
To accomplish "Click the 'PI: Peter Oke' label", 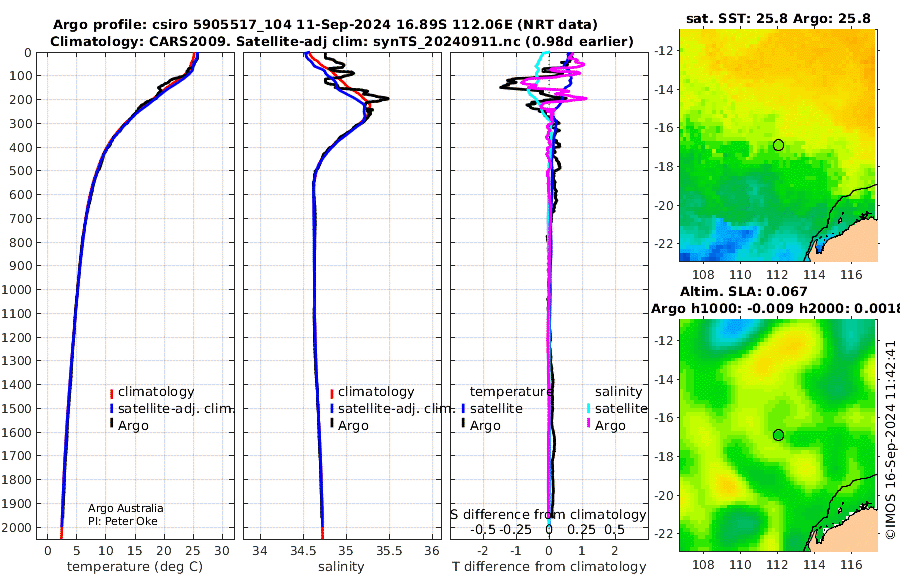I will point(123,521).
